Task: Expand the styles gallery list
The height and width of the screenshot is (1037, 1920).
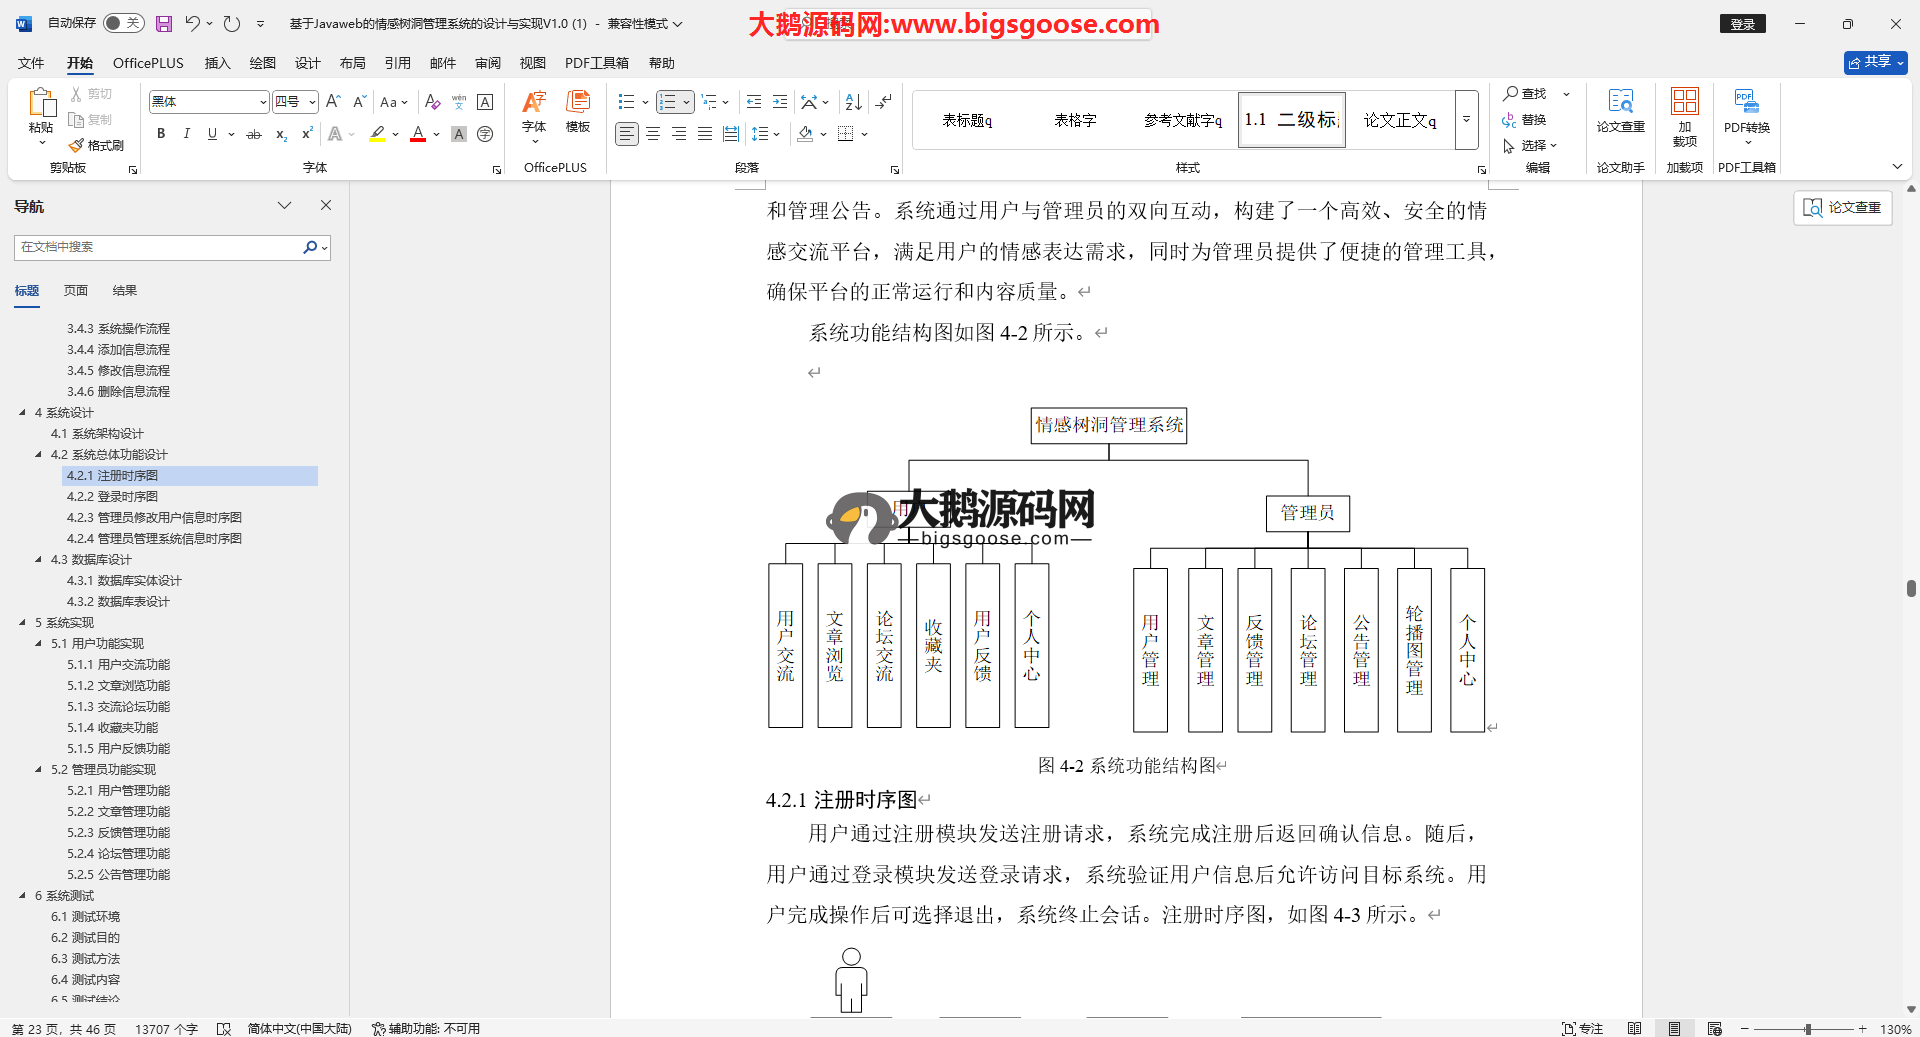Action: pos(1466,120)
